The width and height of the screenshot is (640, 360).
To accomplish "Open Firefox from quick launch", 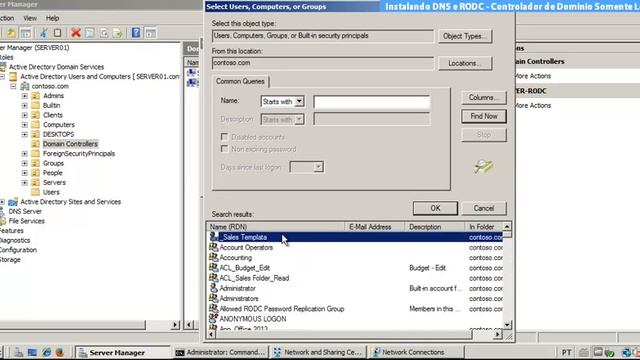I will click(x=60, y=352).
